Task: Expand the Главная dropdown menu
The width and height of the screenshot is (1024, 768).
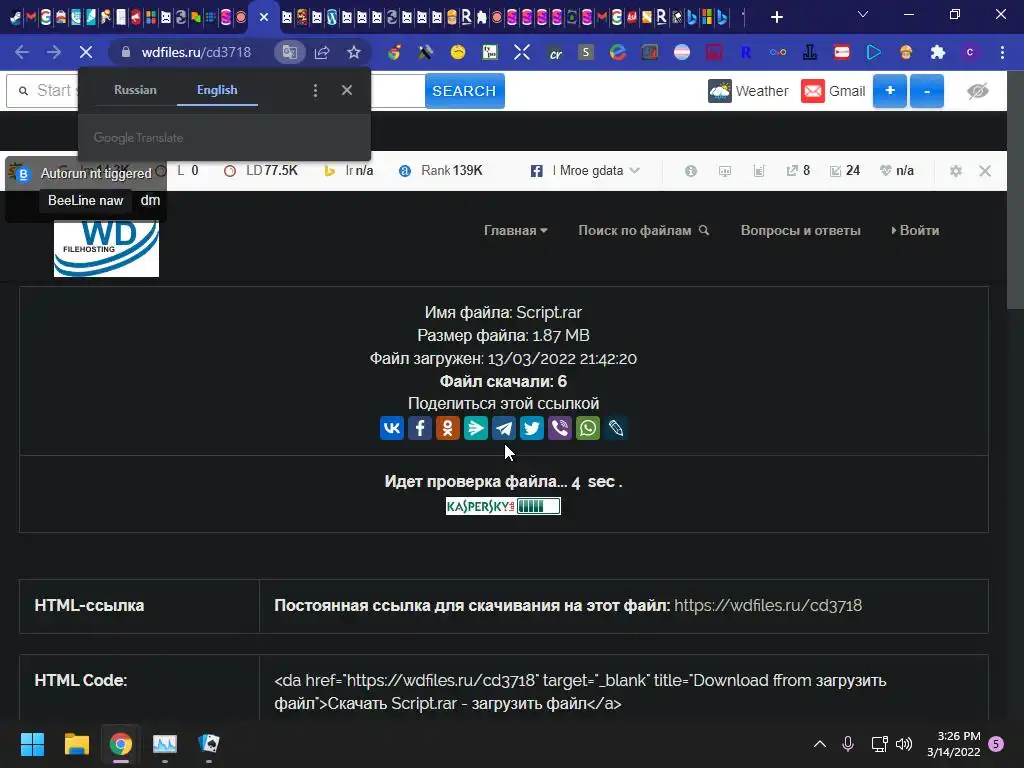Action: (x=516, y=231)
